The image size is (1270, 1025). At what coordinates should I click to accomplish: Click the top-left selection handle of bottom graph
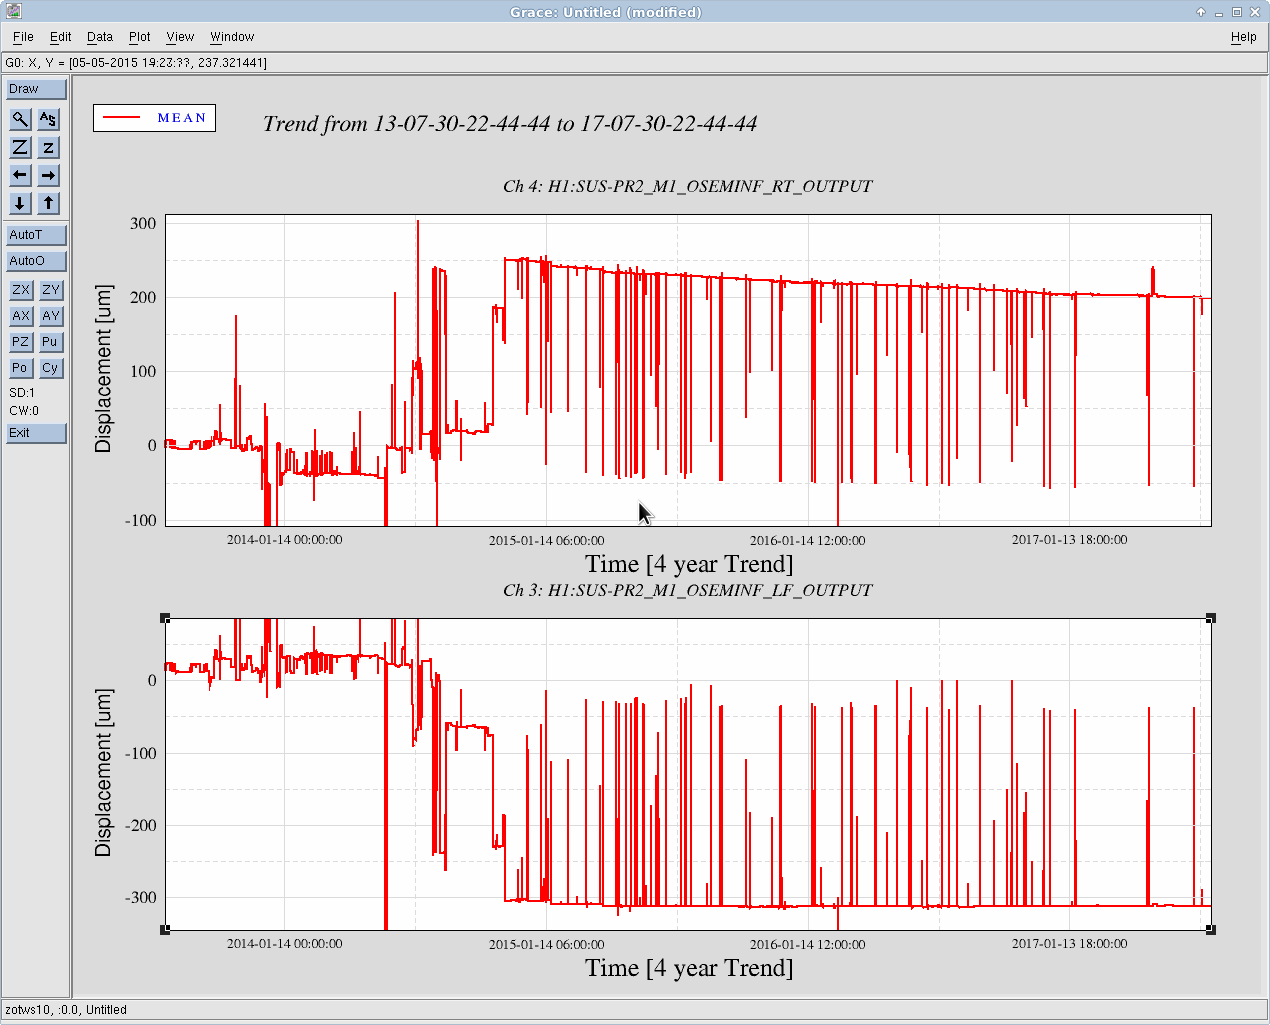pos(165,619)
